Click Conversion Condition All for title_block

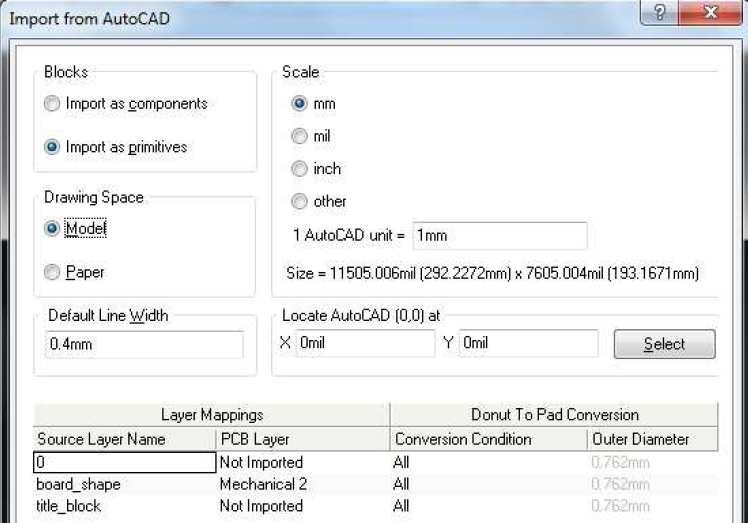click(x=488, y=506)
